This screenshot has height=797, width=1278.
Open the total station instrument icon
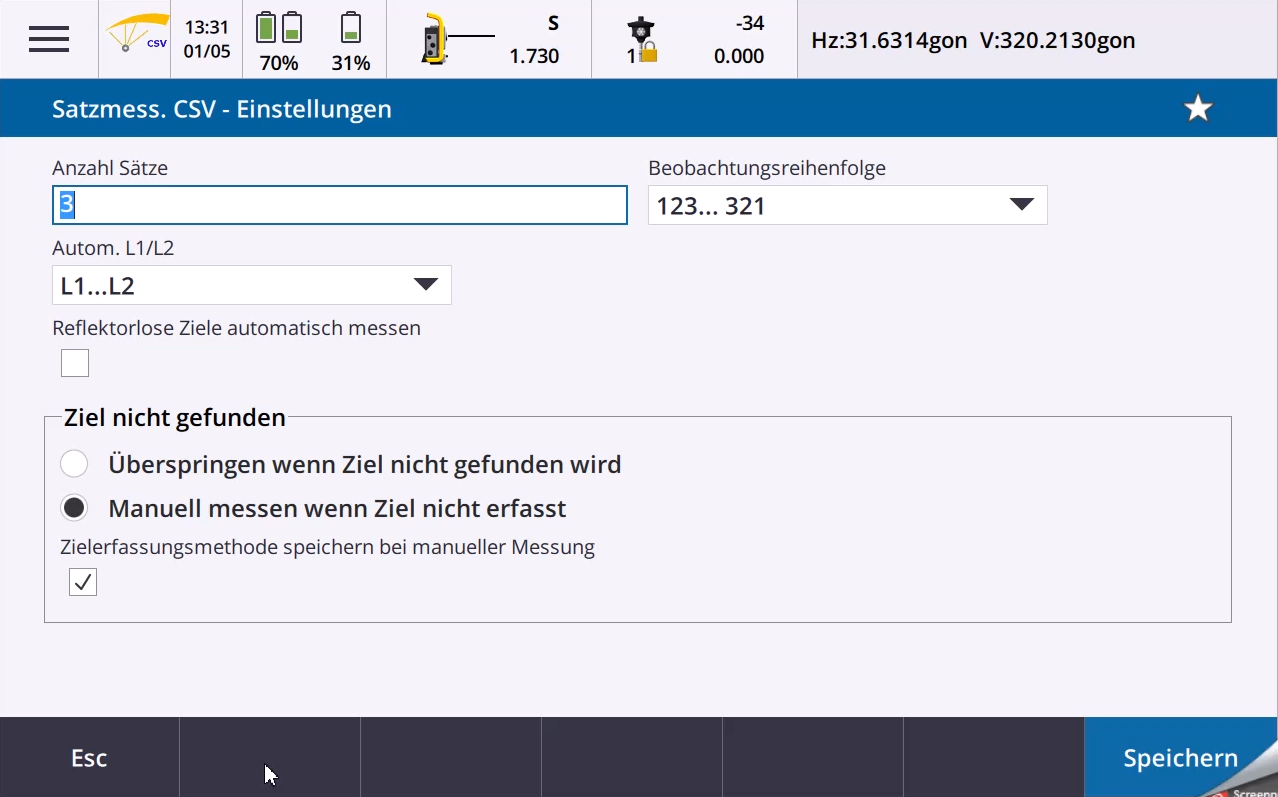[434, 40]
